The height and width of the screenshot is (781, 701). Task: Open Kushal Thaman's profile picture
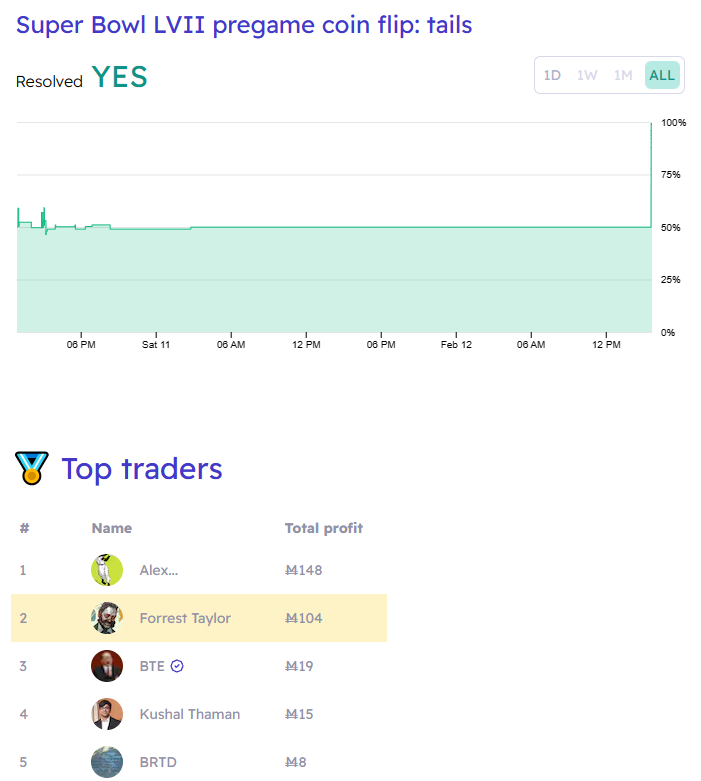107,714
